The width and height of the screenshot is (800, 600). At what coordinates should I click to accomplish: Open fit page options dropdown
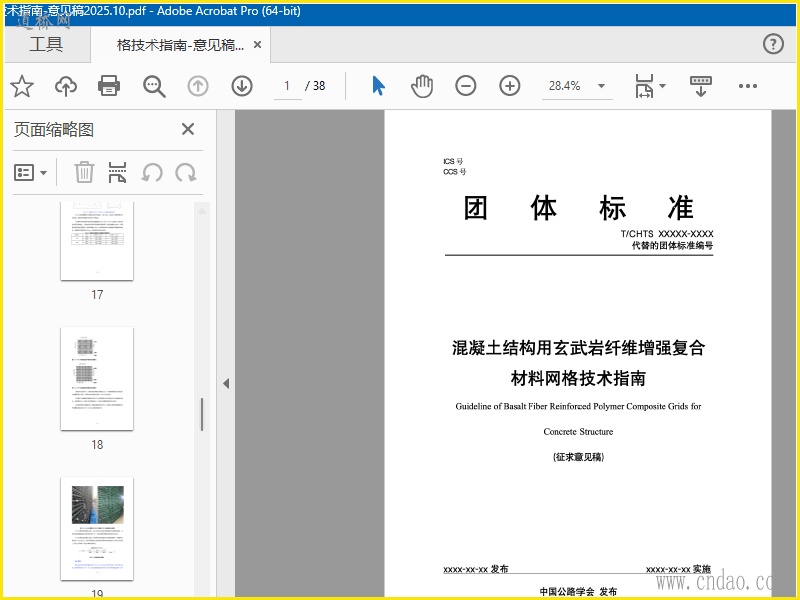pos(650,86)
